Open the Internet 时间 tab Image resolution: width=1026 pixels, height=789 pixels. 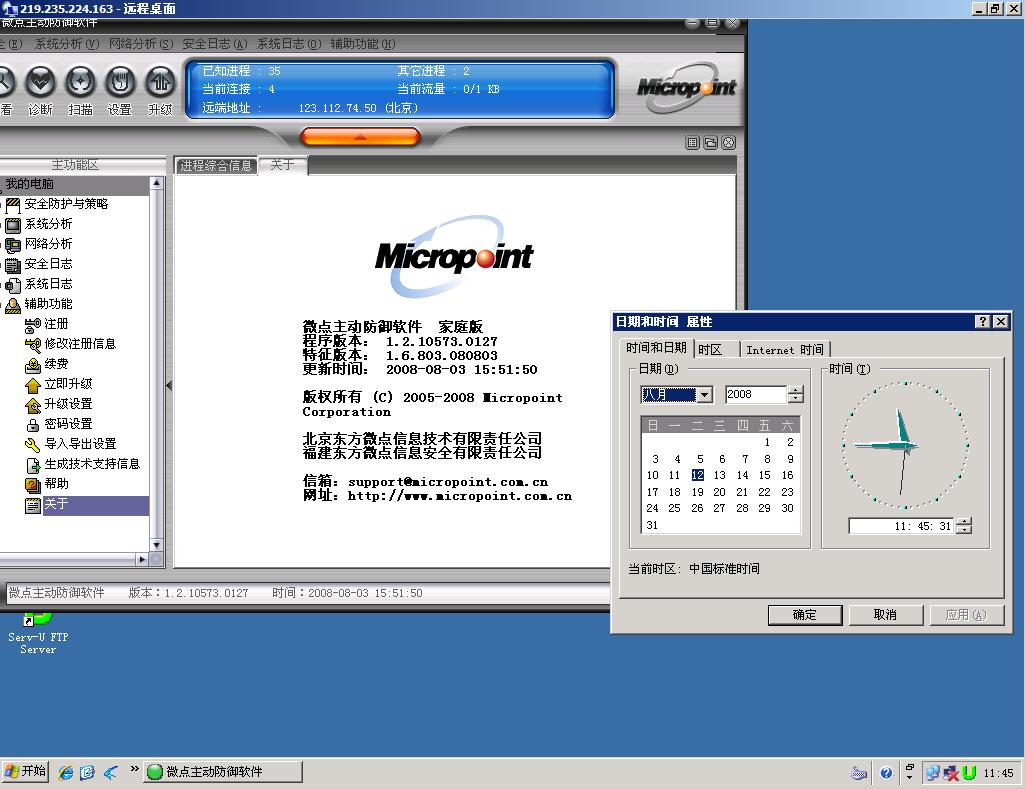click(x=785, y=349)
